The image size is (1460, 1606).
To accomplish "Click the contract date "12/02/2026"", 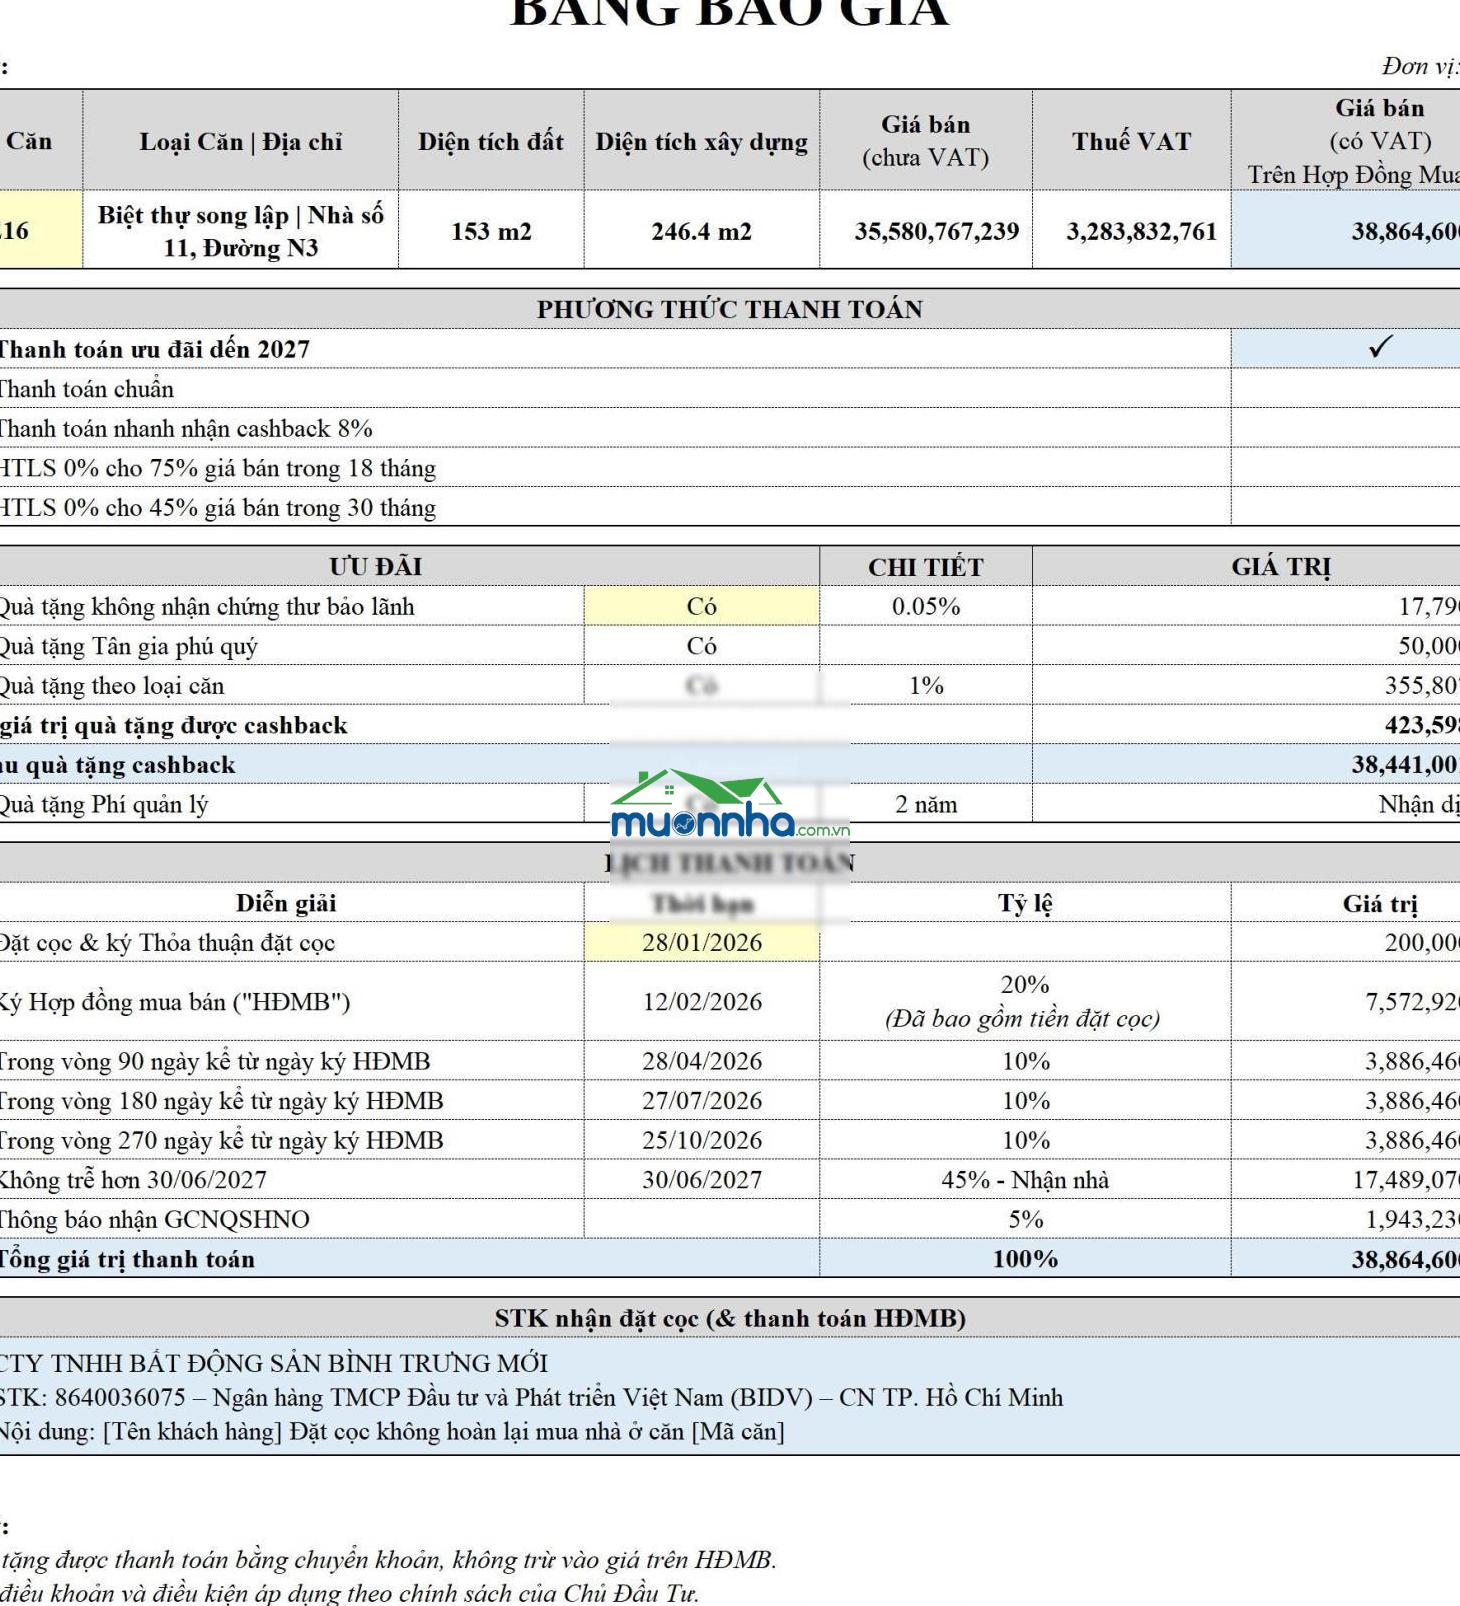I will (702, 1002).
